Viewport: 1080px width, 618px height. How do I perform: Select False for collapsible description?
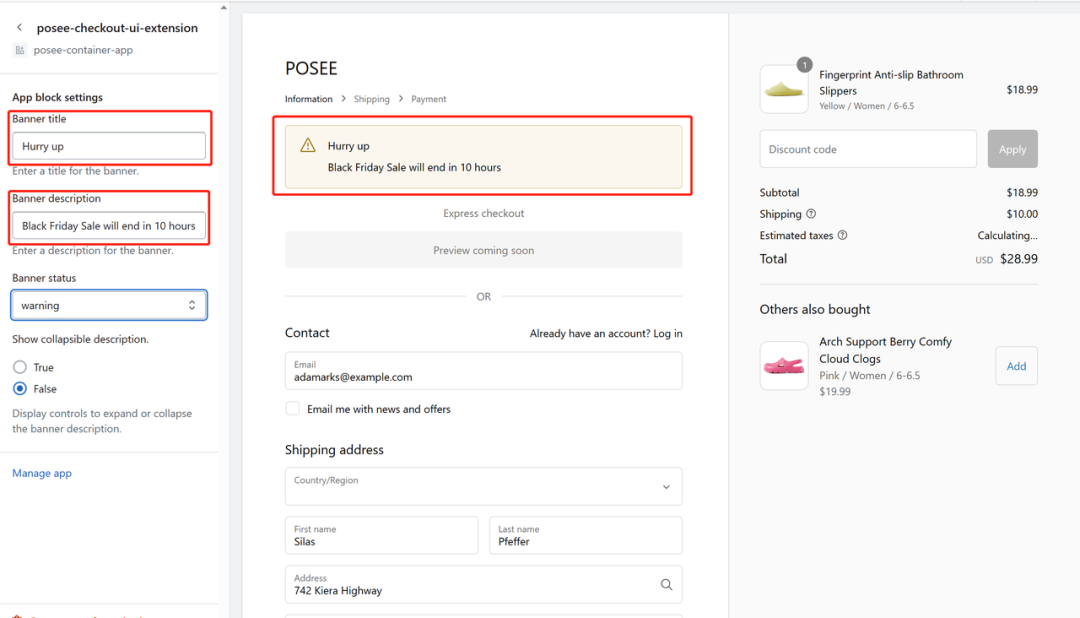pos(20,389)
